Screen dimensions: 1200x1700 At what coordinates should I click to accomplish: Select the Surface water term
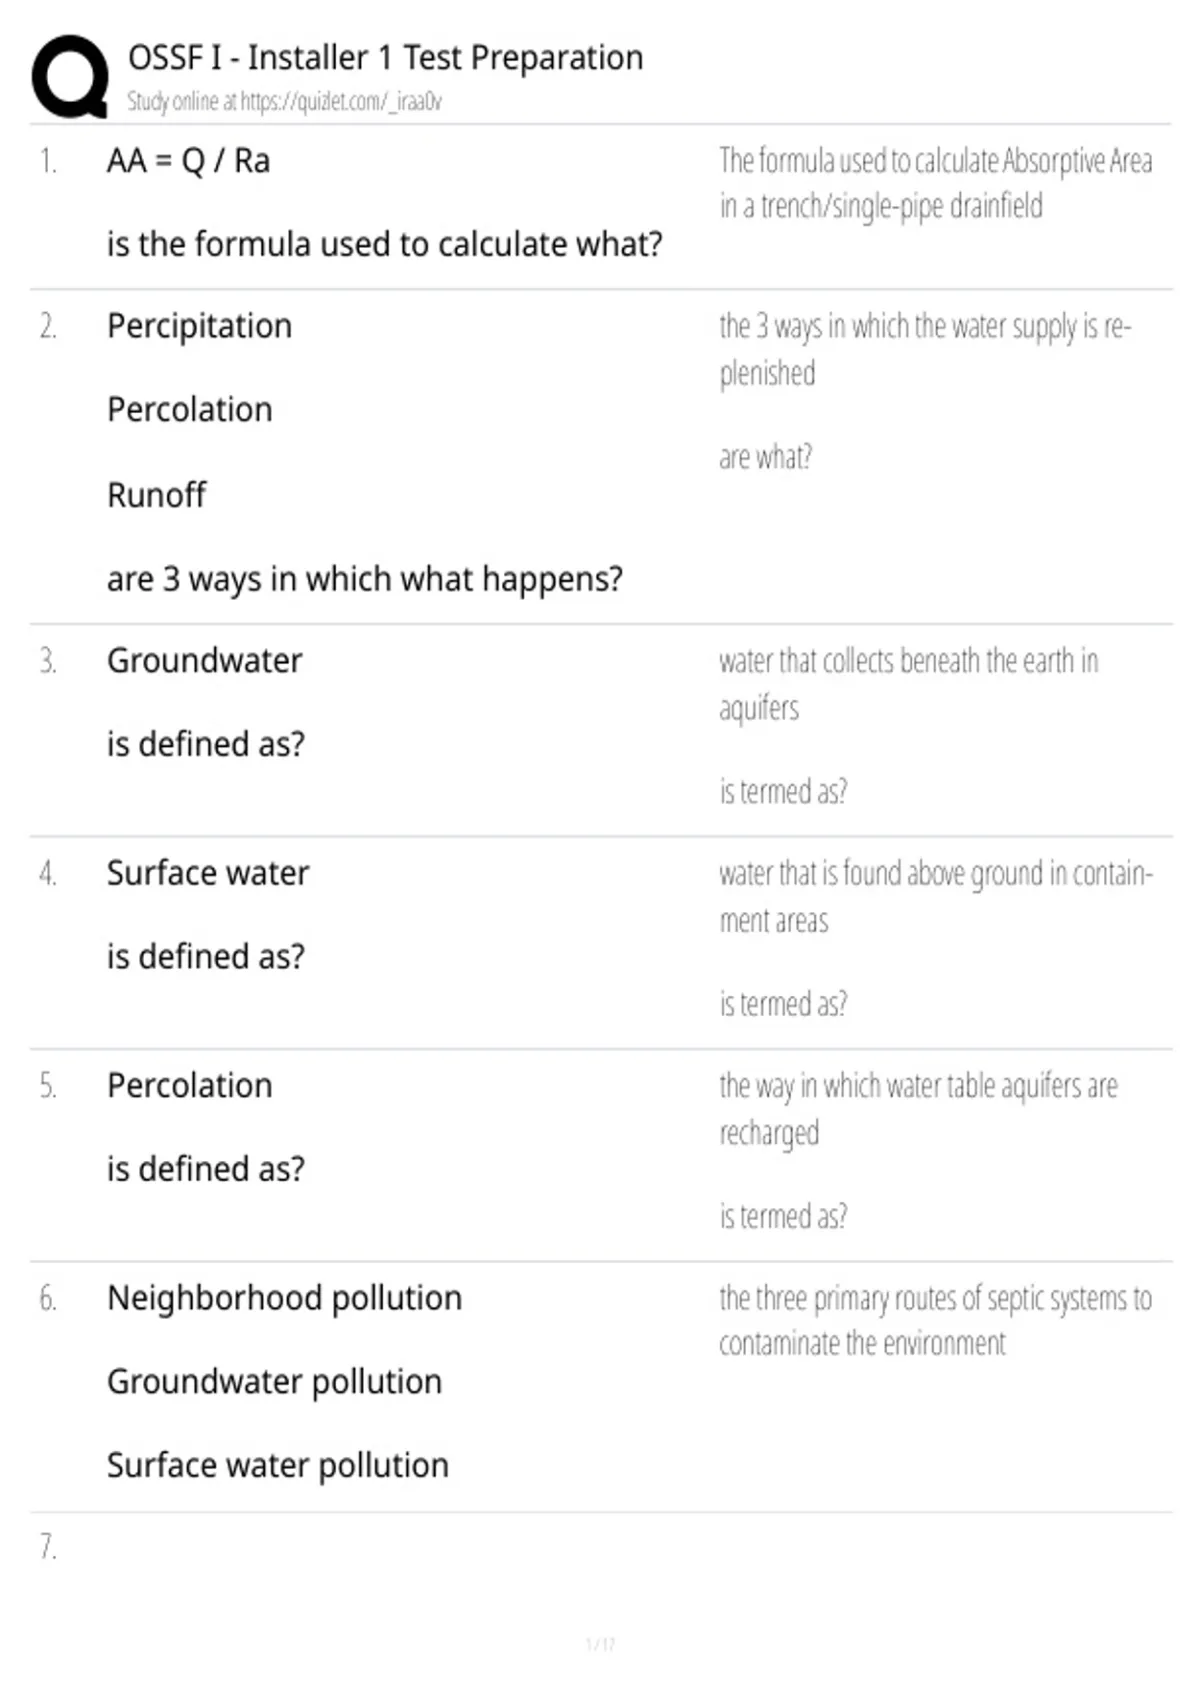click(208, 873)
